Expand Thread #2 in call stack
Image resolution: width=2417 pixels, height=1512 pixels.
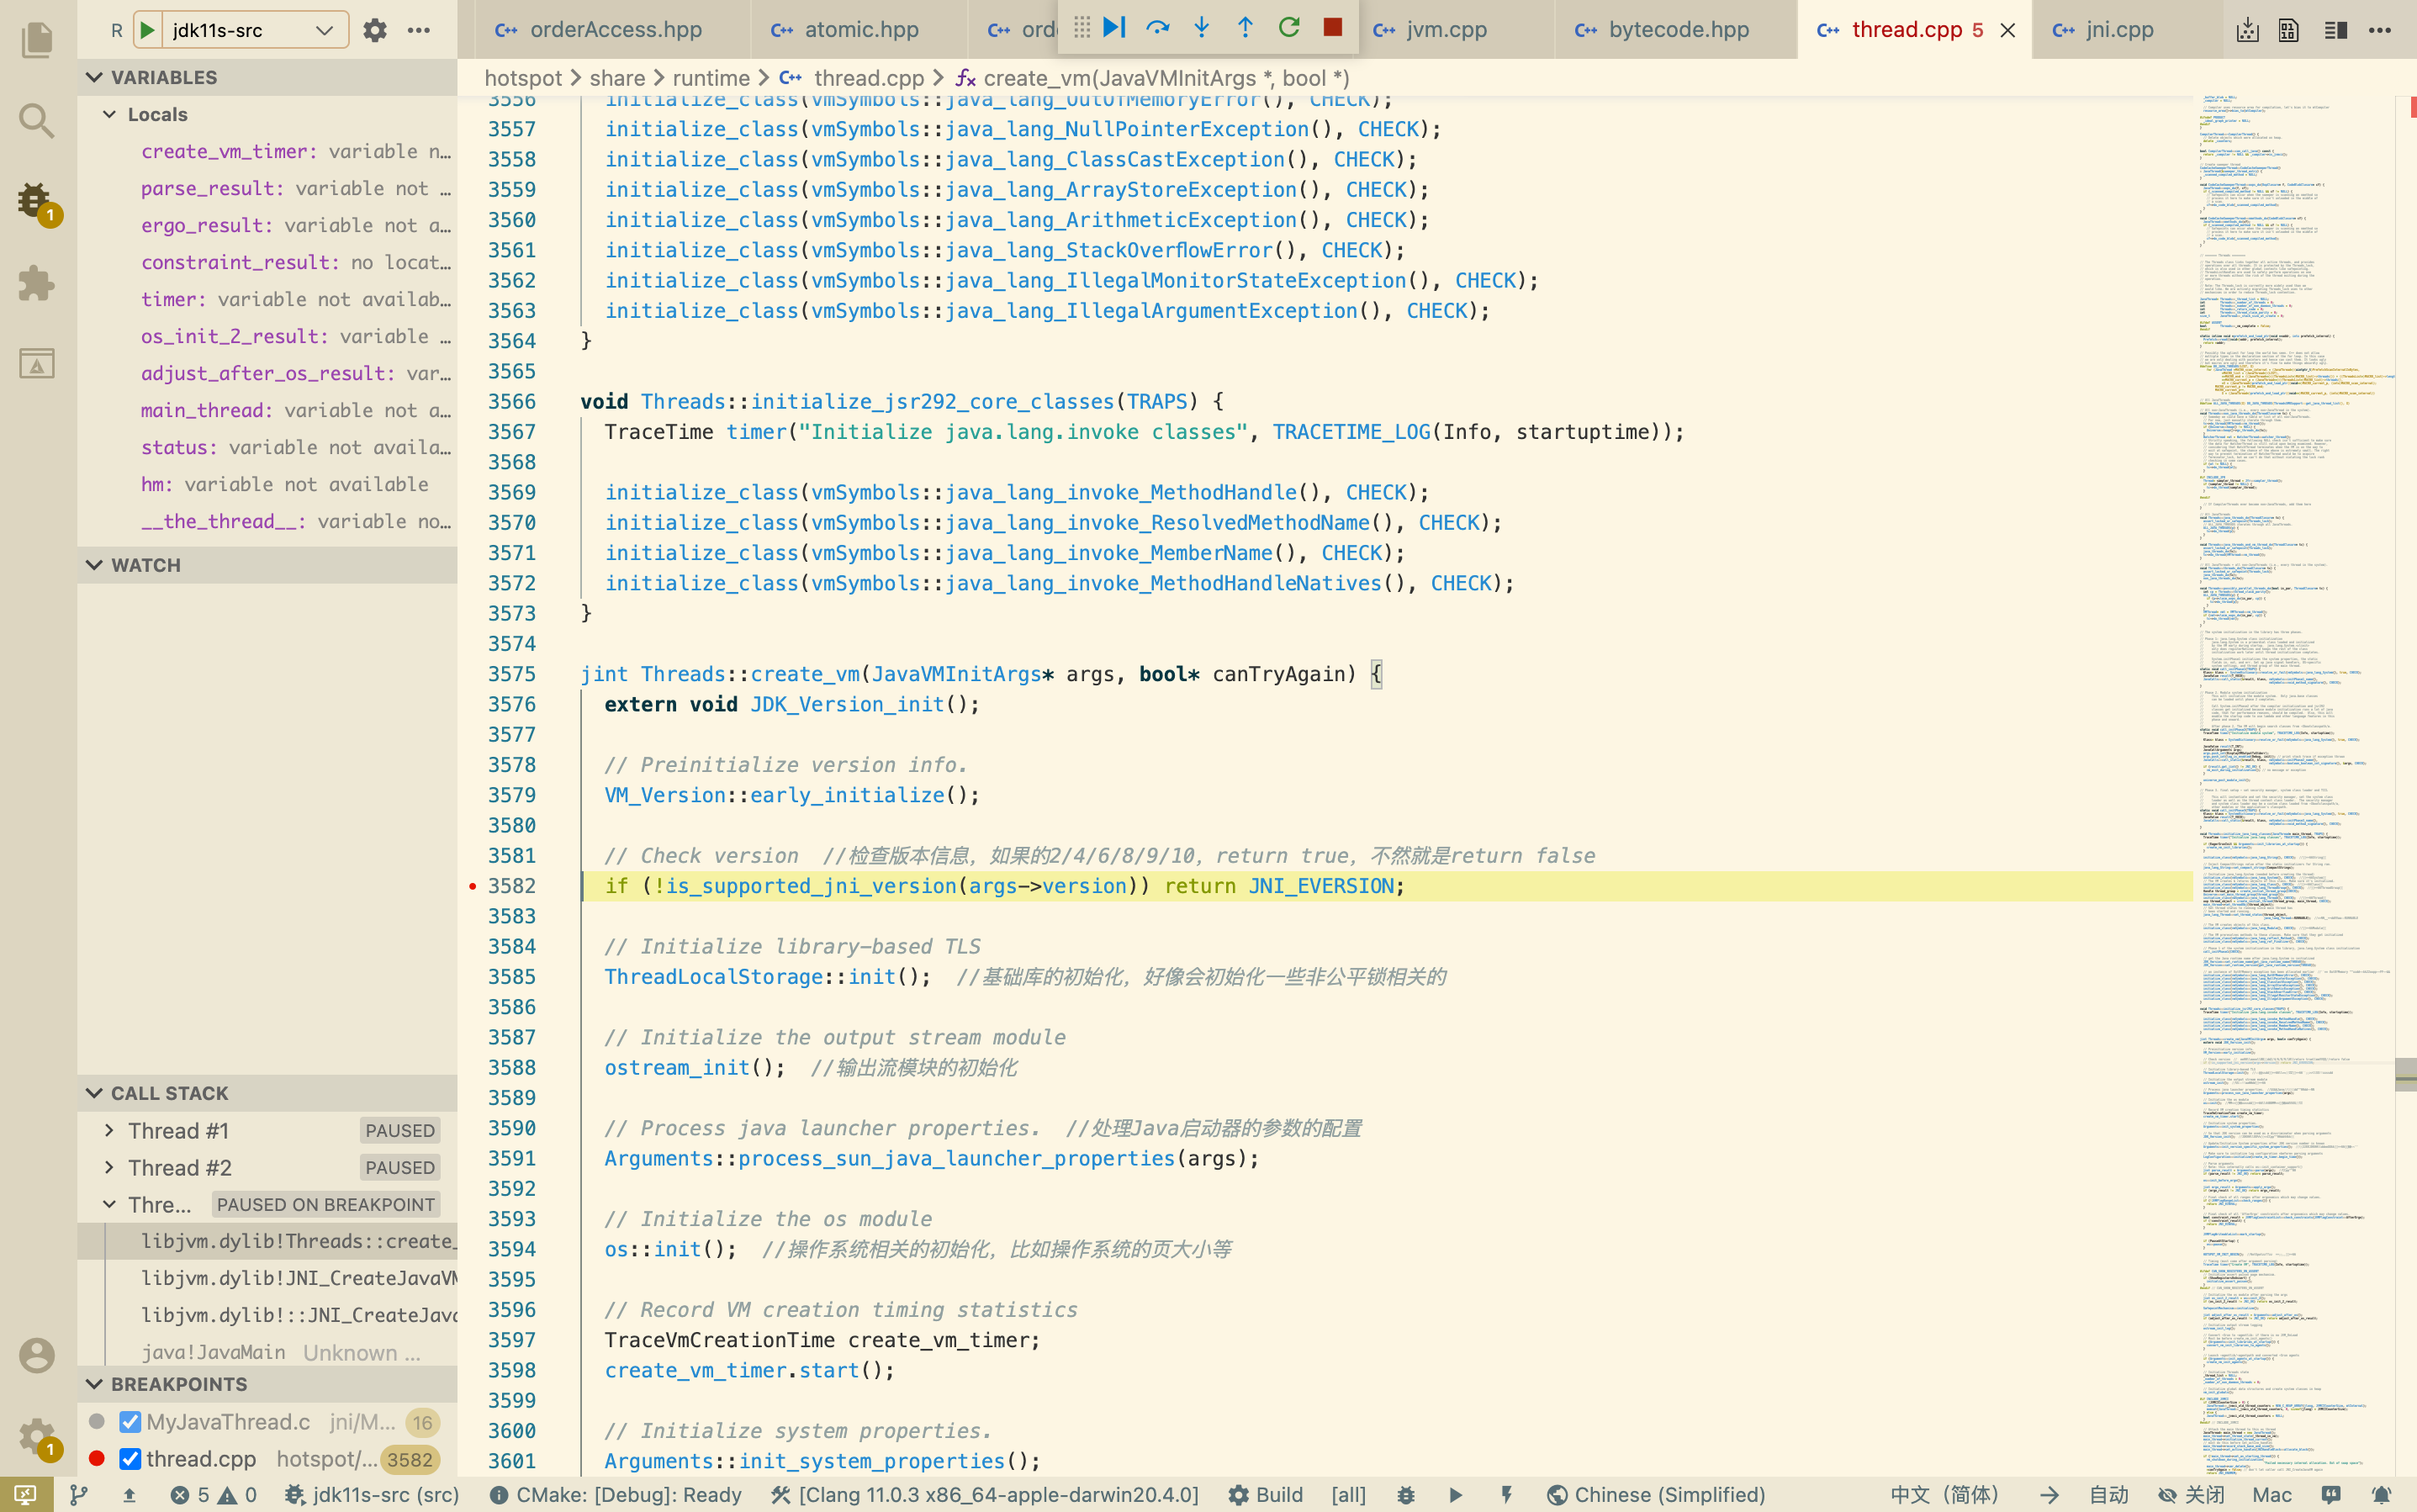click(109, 1167)
